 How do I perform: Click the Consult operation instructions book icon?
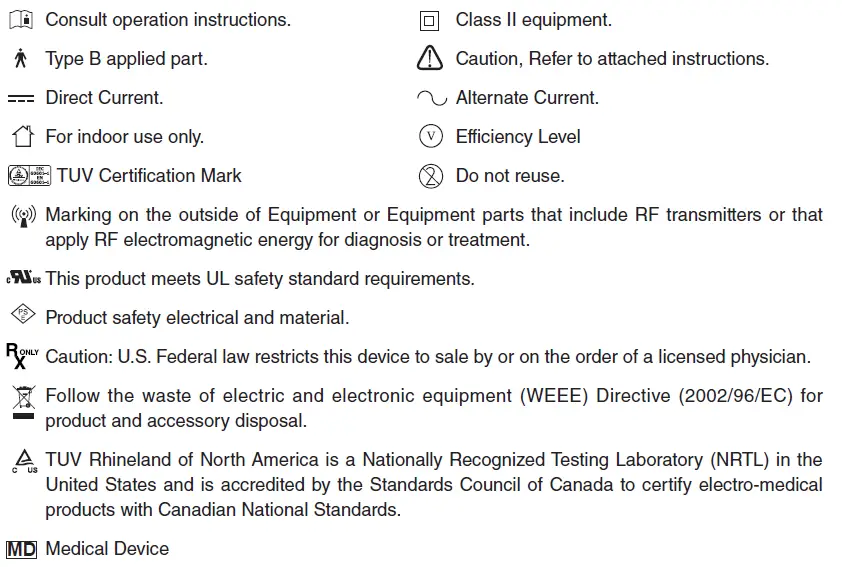pos(21,20)
